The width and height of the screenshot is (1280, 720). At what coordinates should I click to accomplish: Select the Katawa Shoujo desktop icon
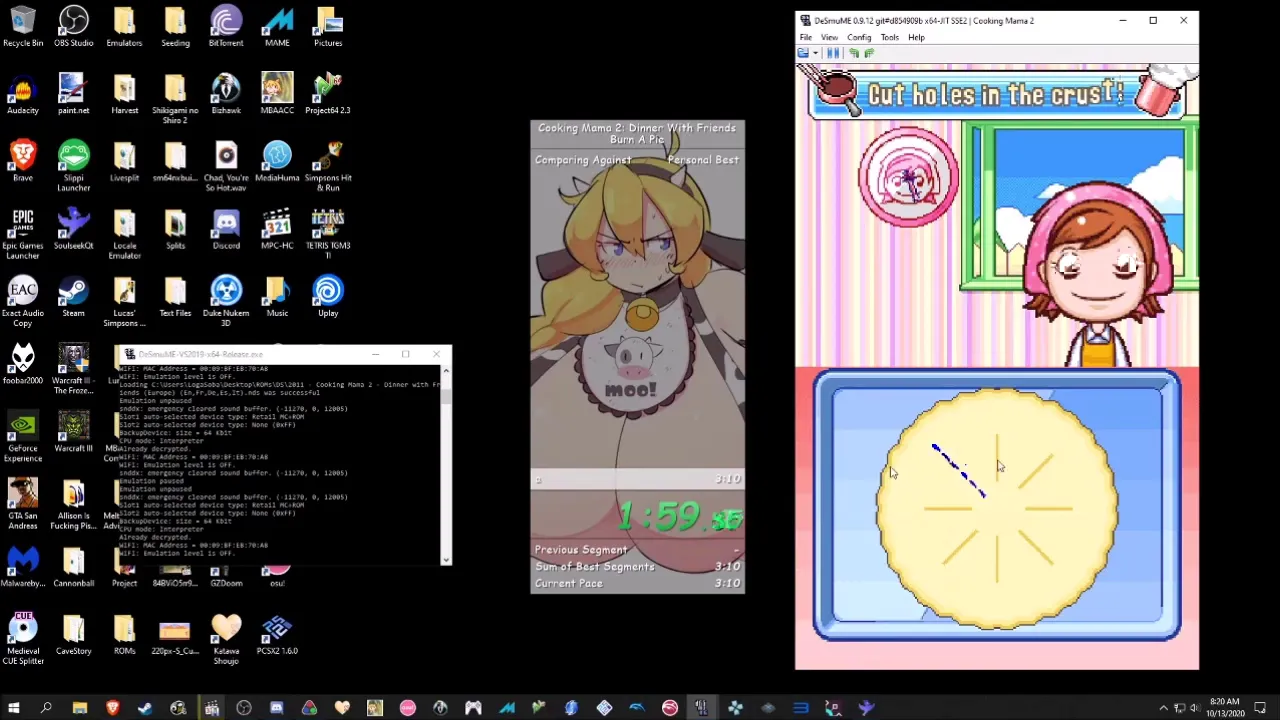coord(226,640)
